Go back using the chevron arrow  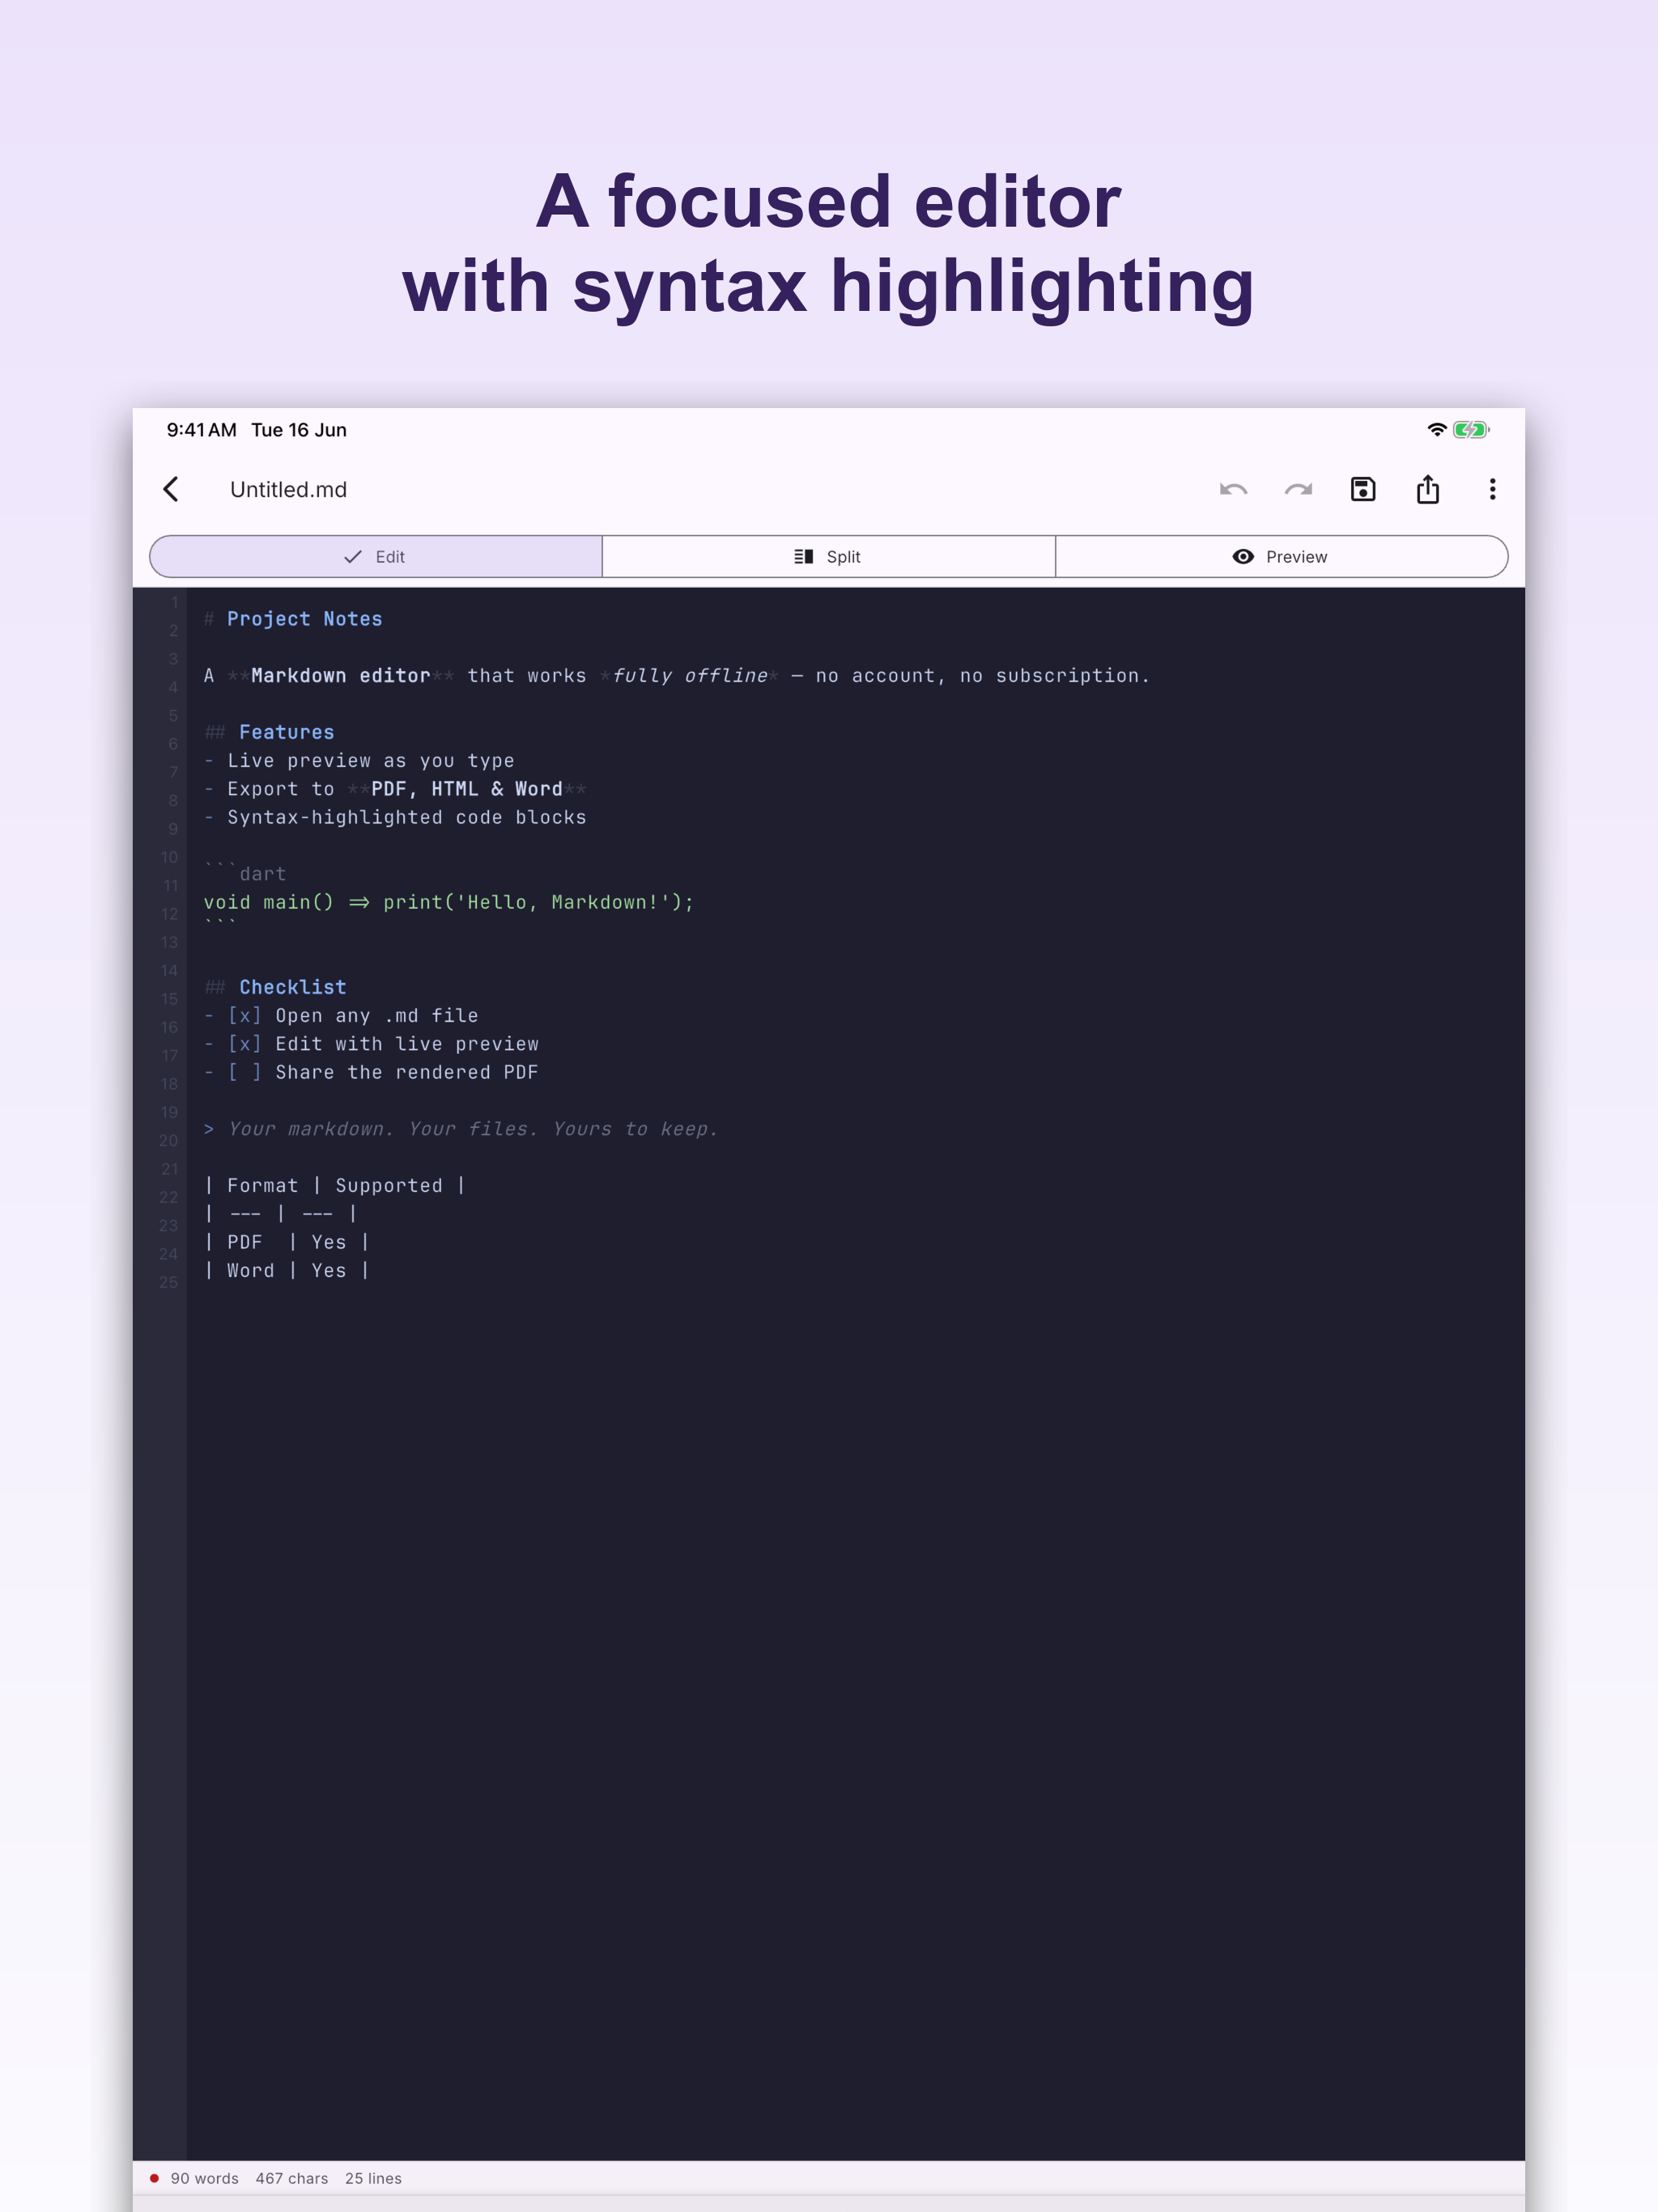tap(171, 489)
